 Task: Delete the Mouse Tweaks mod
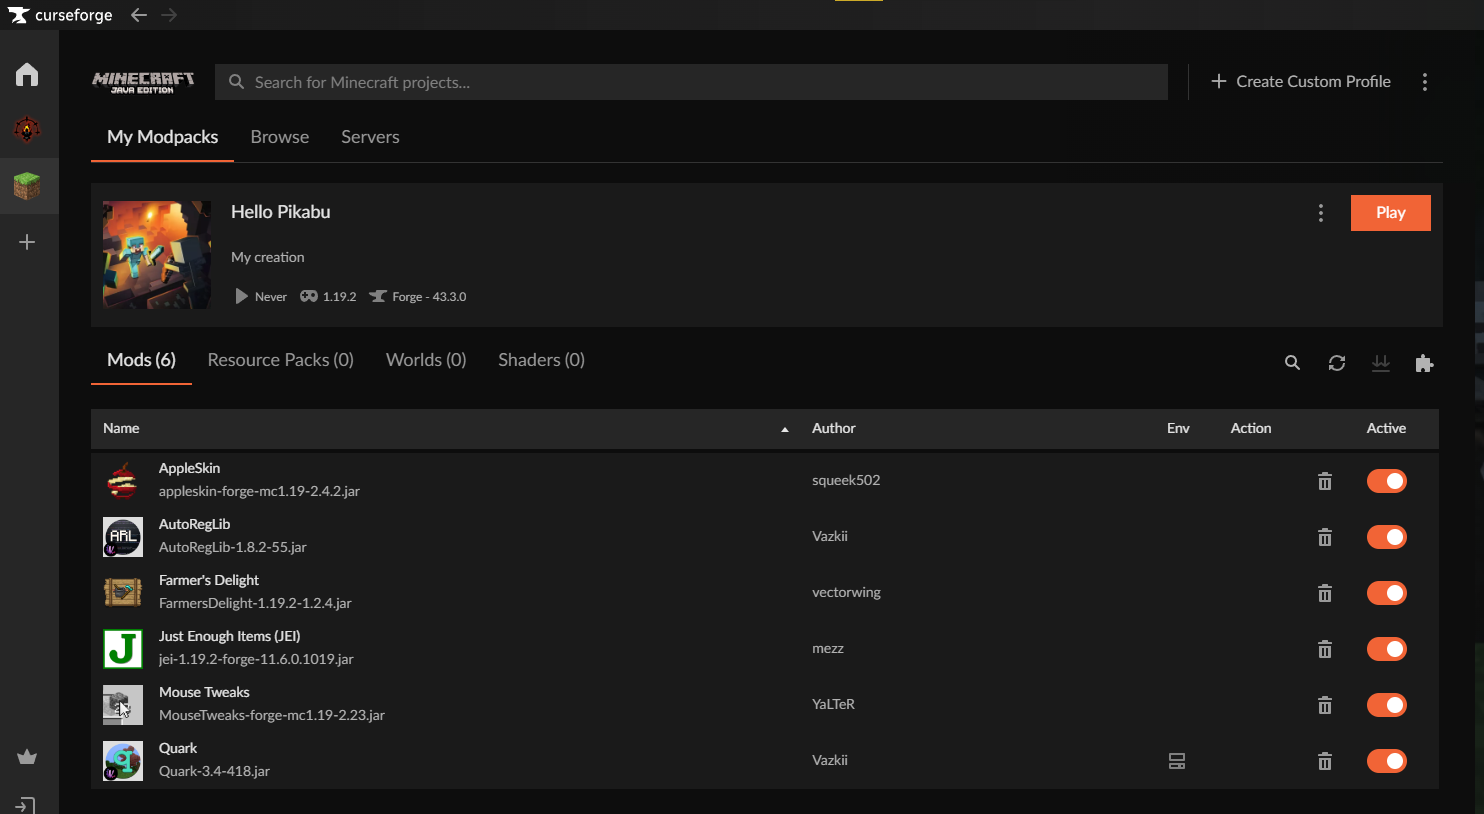click(1325, 705)
